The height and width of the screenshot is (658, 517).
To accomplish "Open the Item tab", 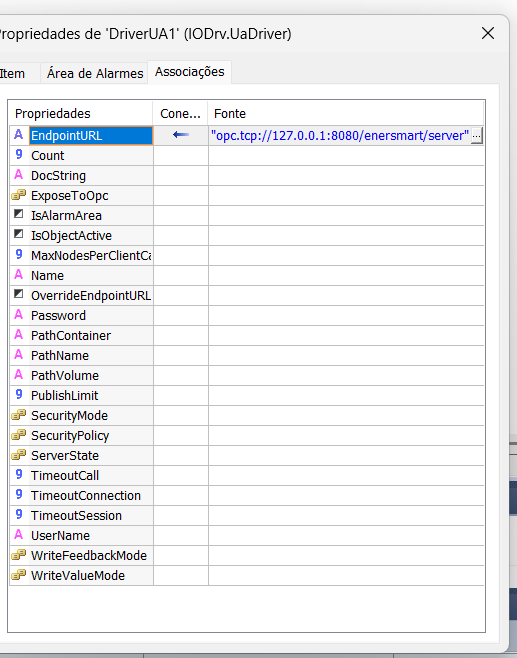I will coord(13,74).
